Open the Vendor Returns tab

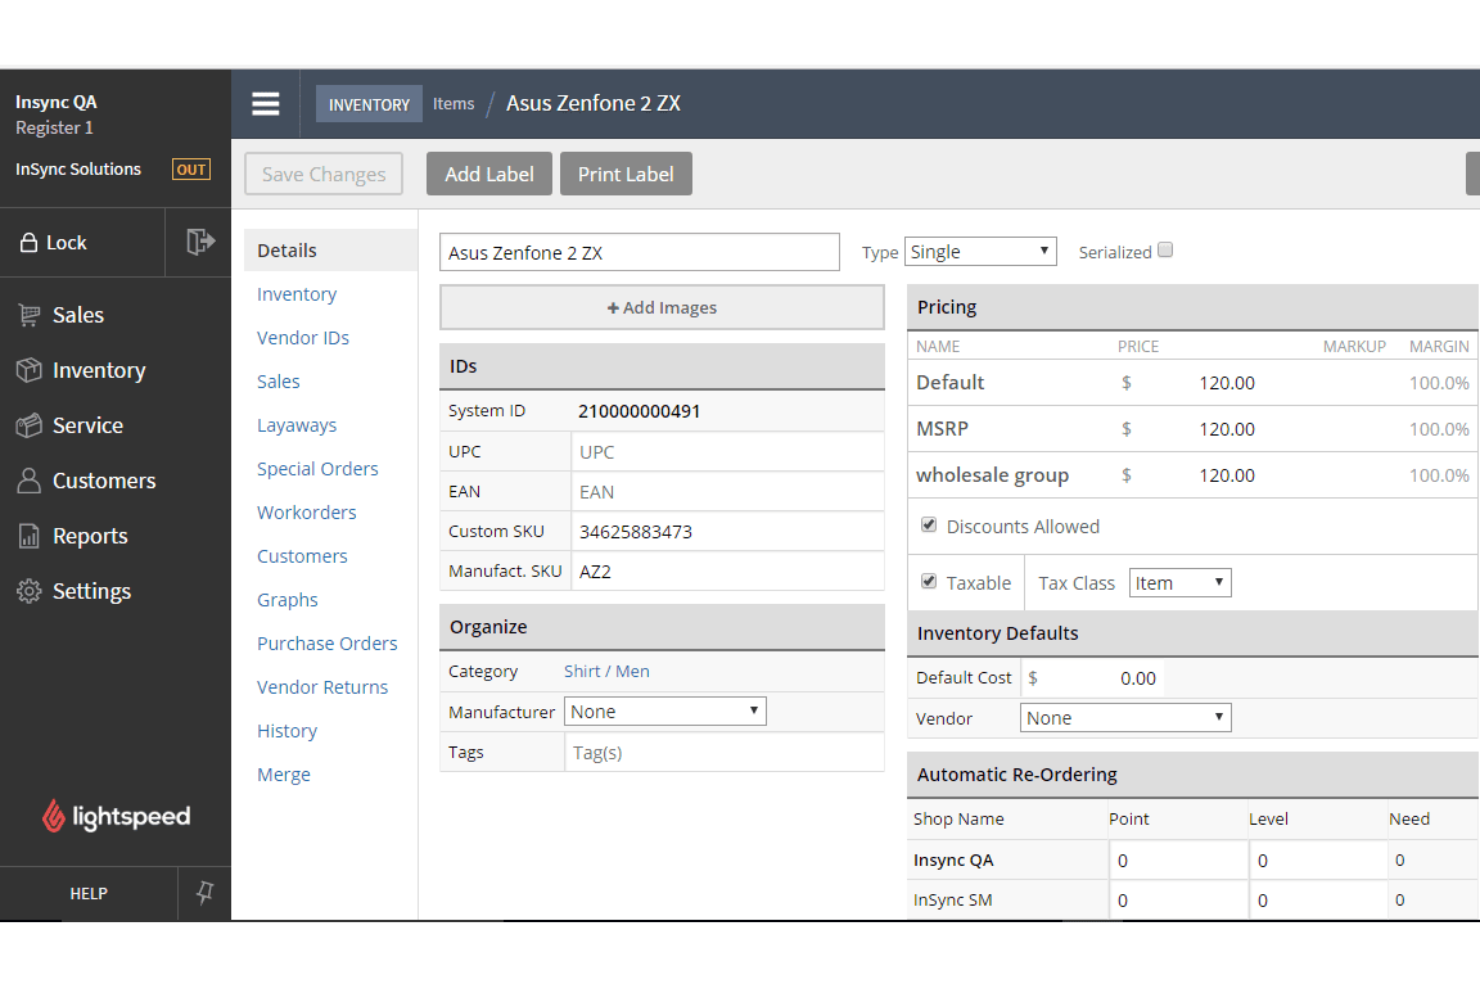tap(322, 687)
